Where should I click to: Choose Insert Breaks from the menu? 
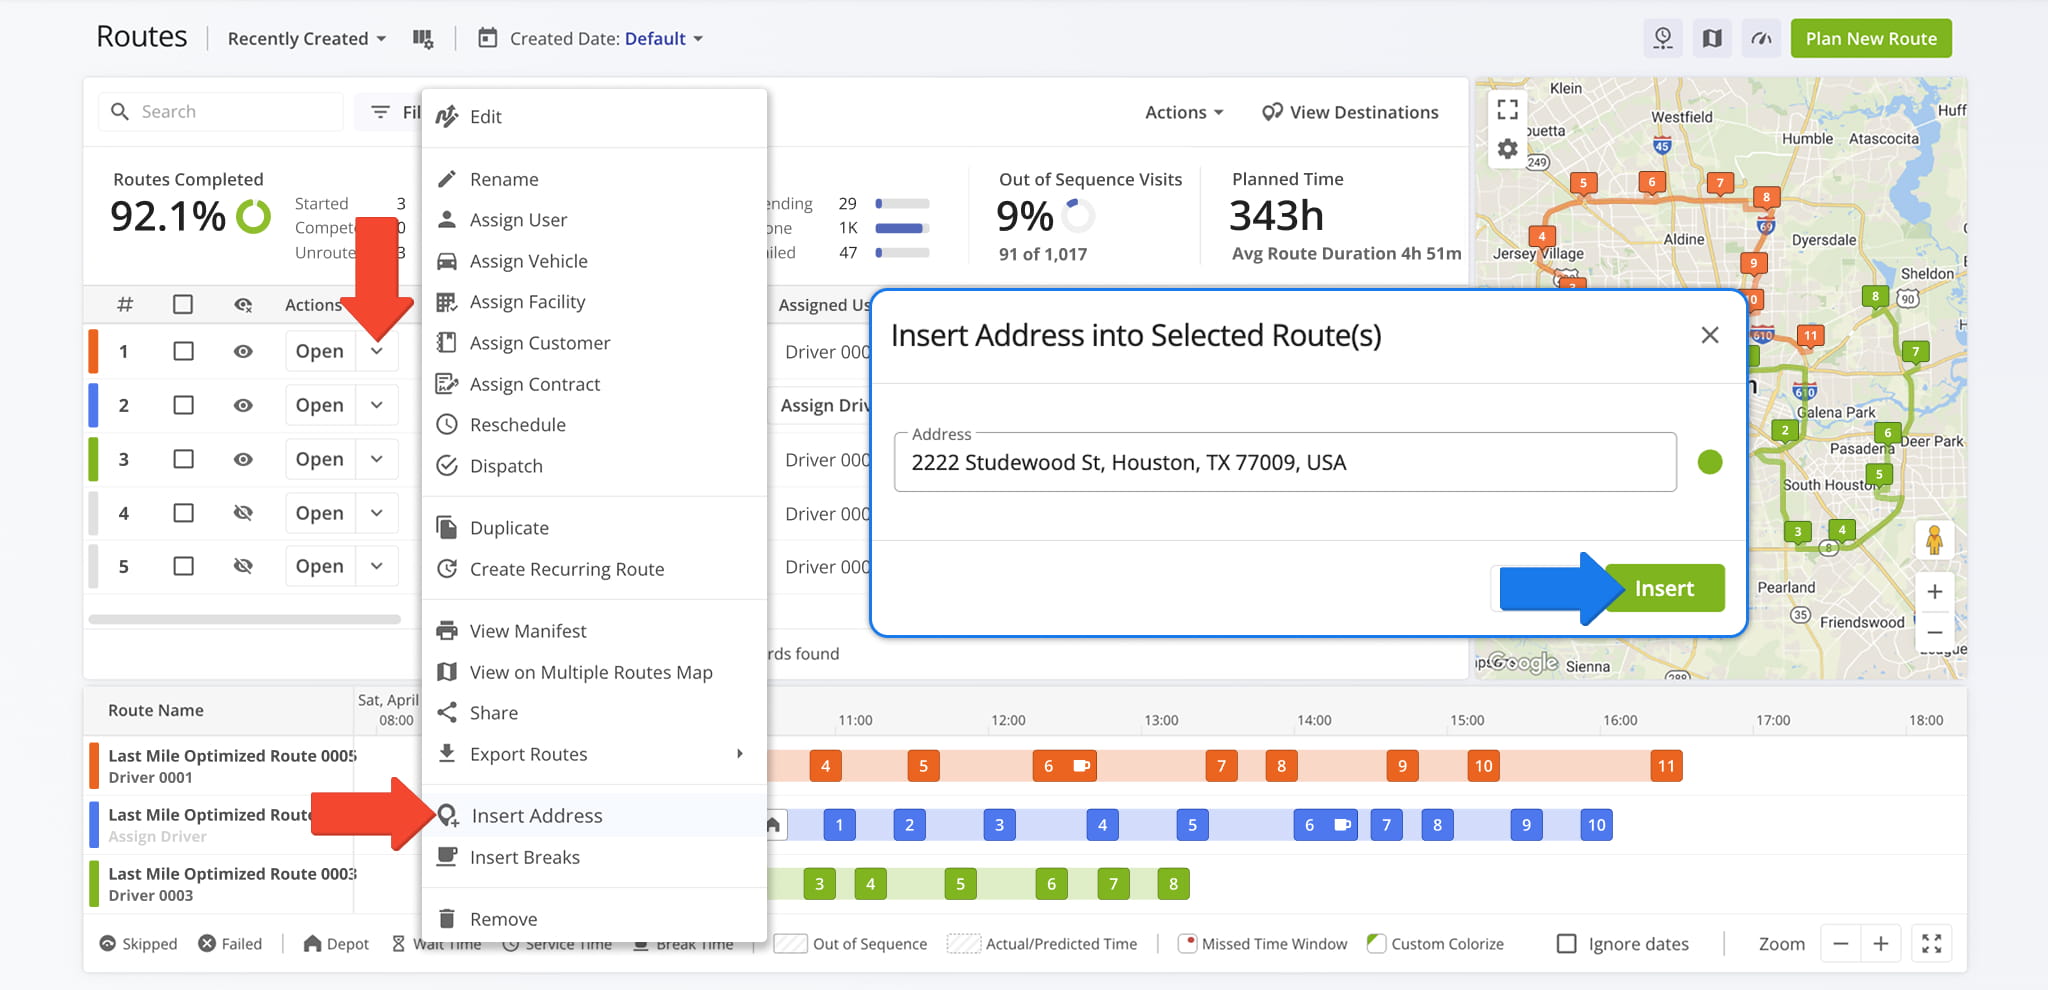[524, 856]
